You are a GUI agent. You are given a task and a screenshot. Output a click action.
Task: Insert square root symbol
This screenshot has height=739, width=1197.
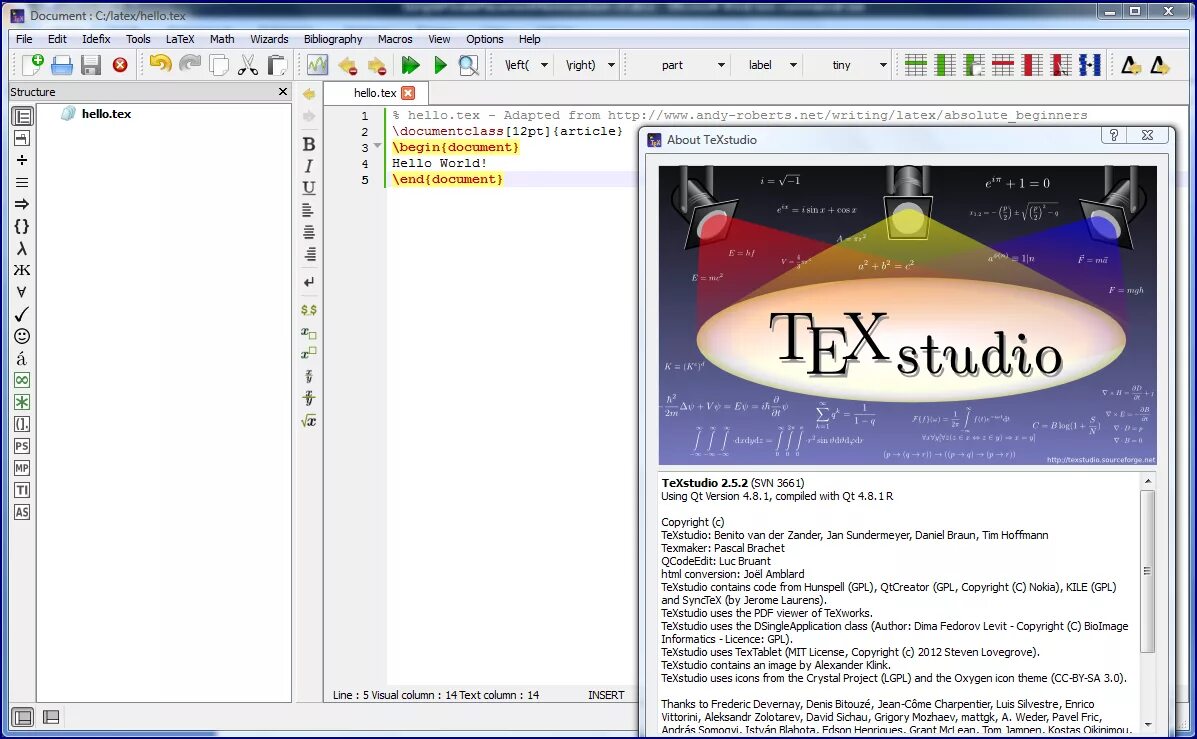click(x=309, y=421)
